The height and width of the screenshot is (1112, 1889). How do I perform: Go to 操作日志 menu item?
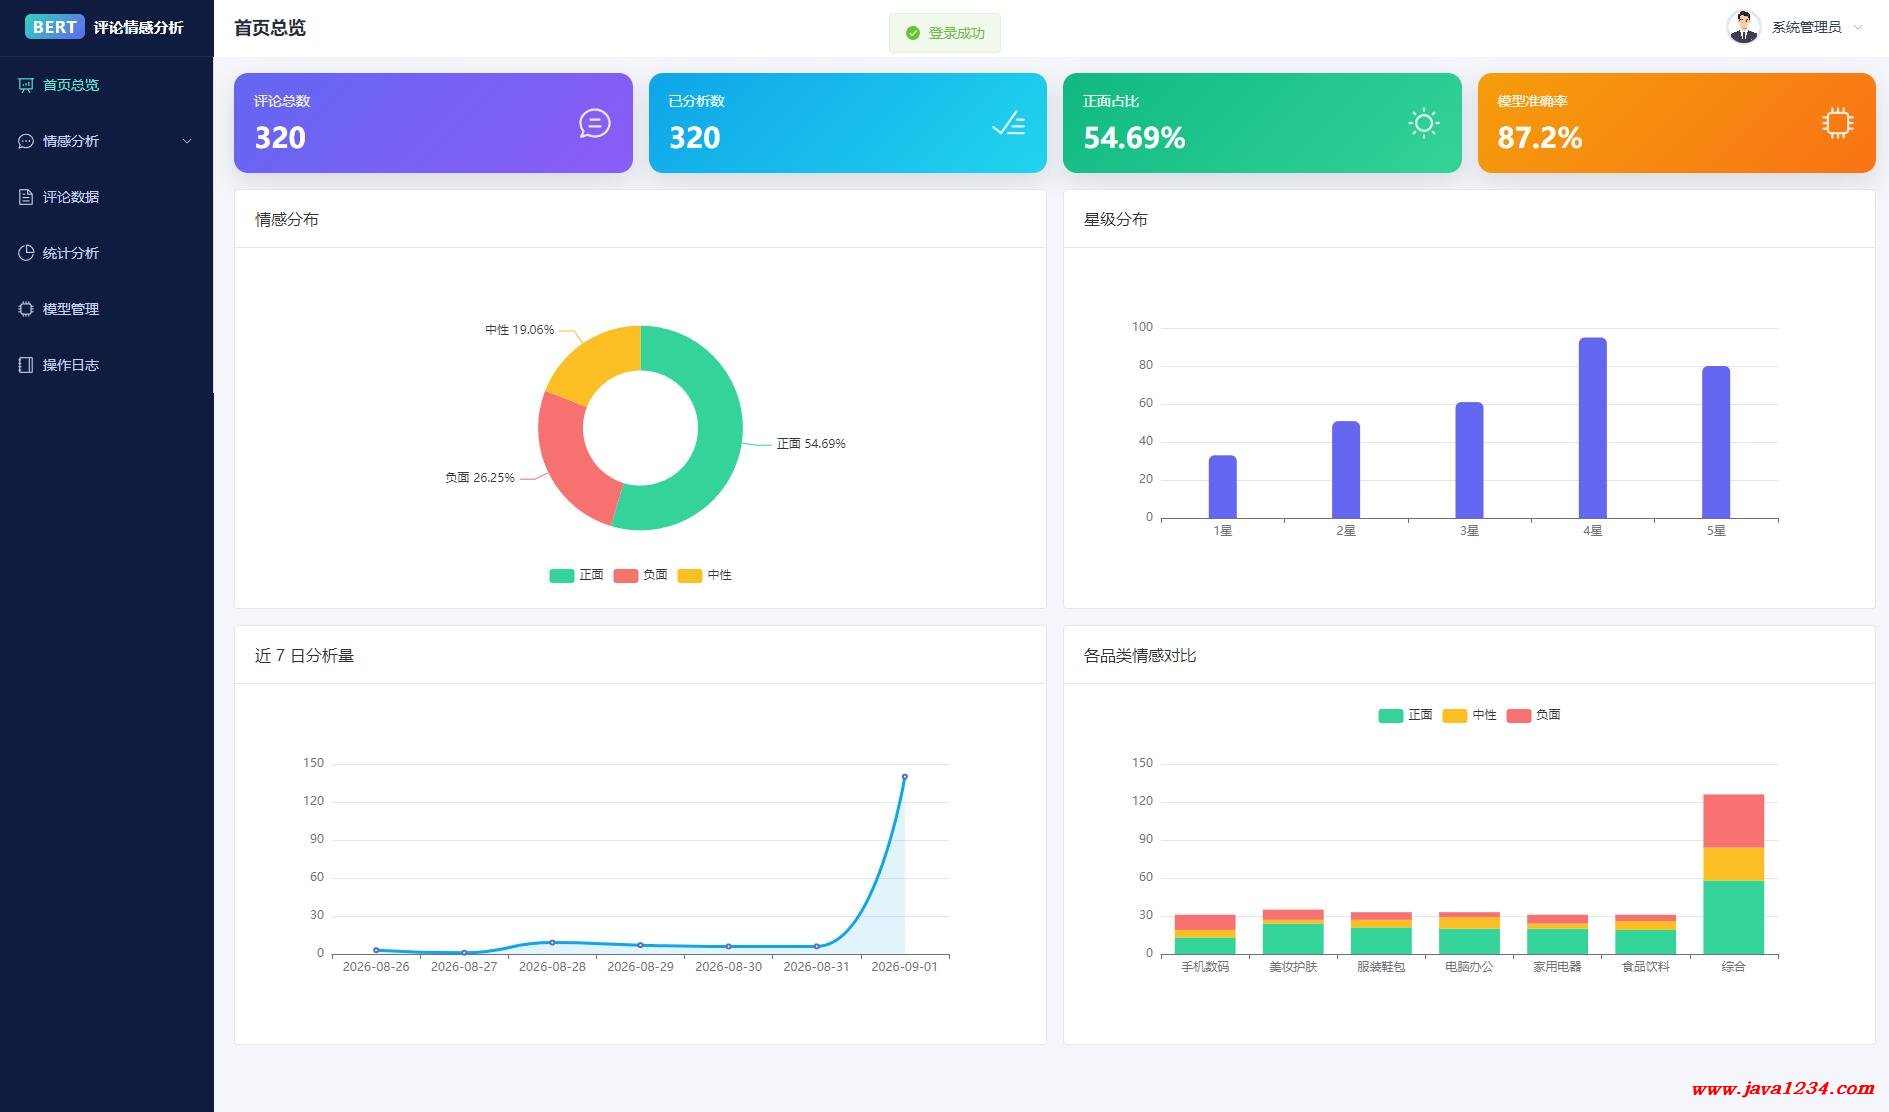pyautogui.click(x=106, y=365)
